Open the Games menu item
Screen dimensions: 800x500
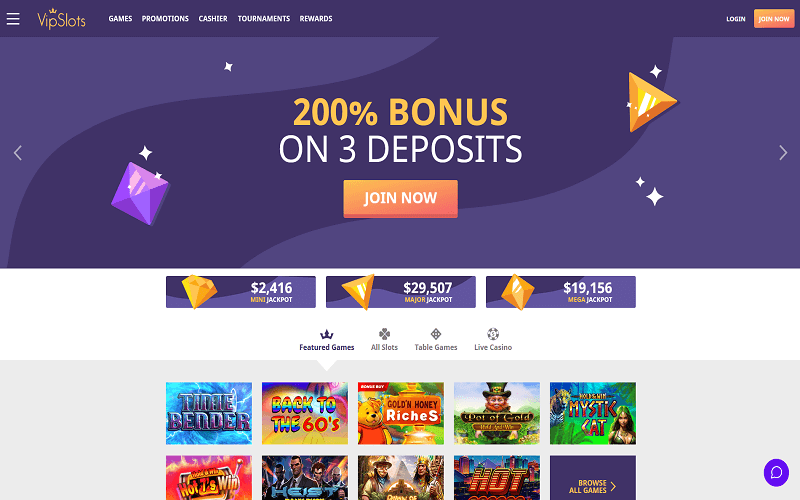pyautogui.click(x=120, y=19)
